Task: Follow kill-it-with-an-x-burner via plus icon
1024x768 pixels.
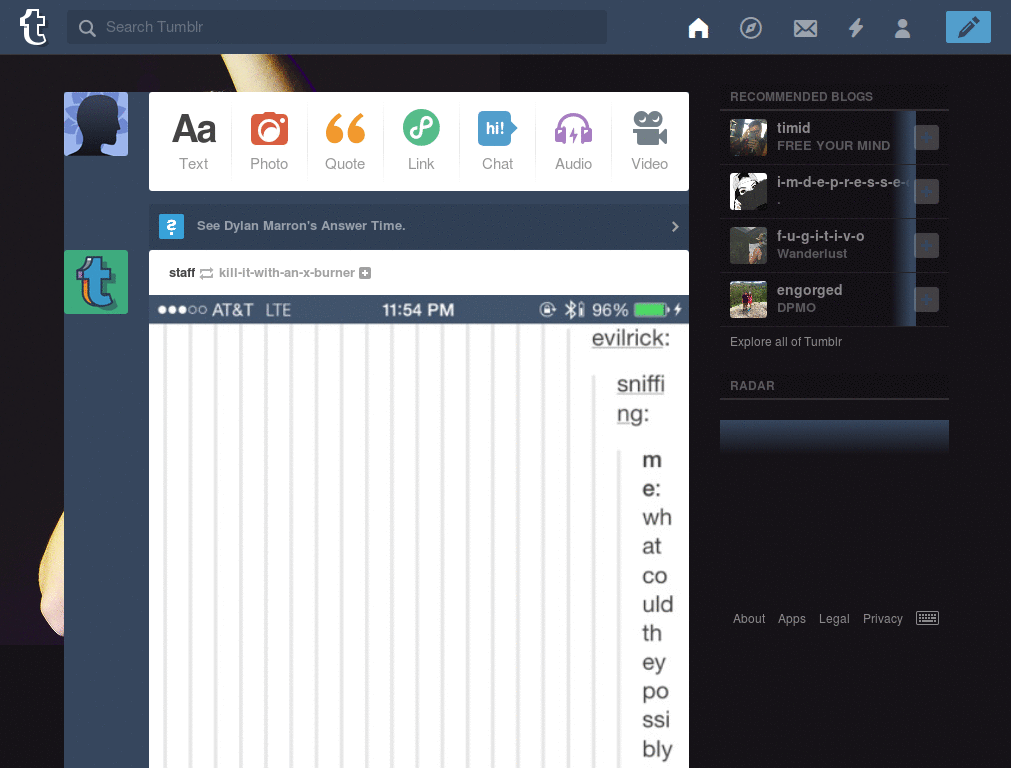Action: click(365, 273)
